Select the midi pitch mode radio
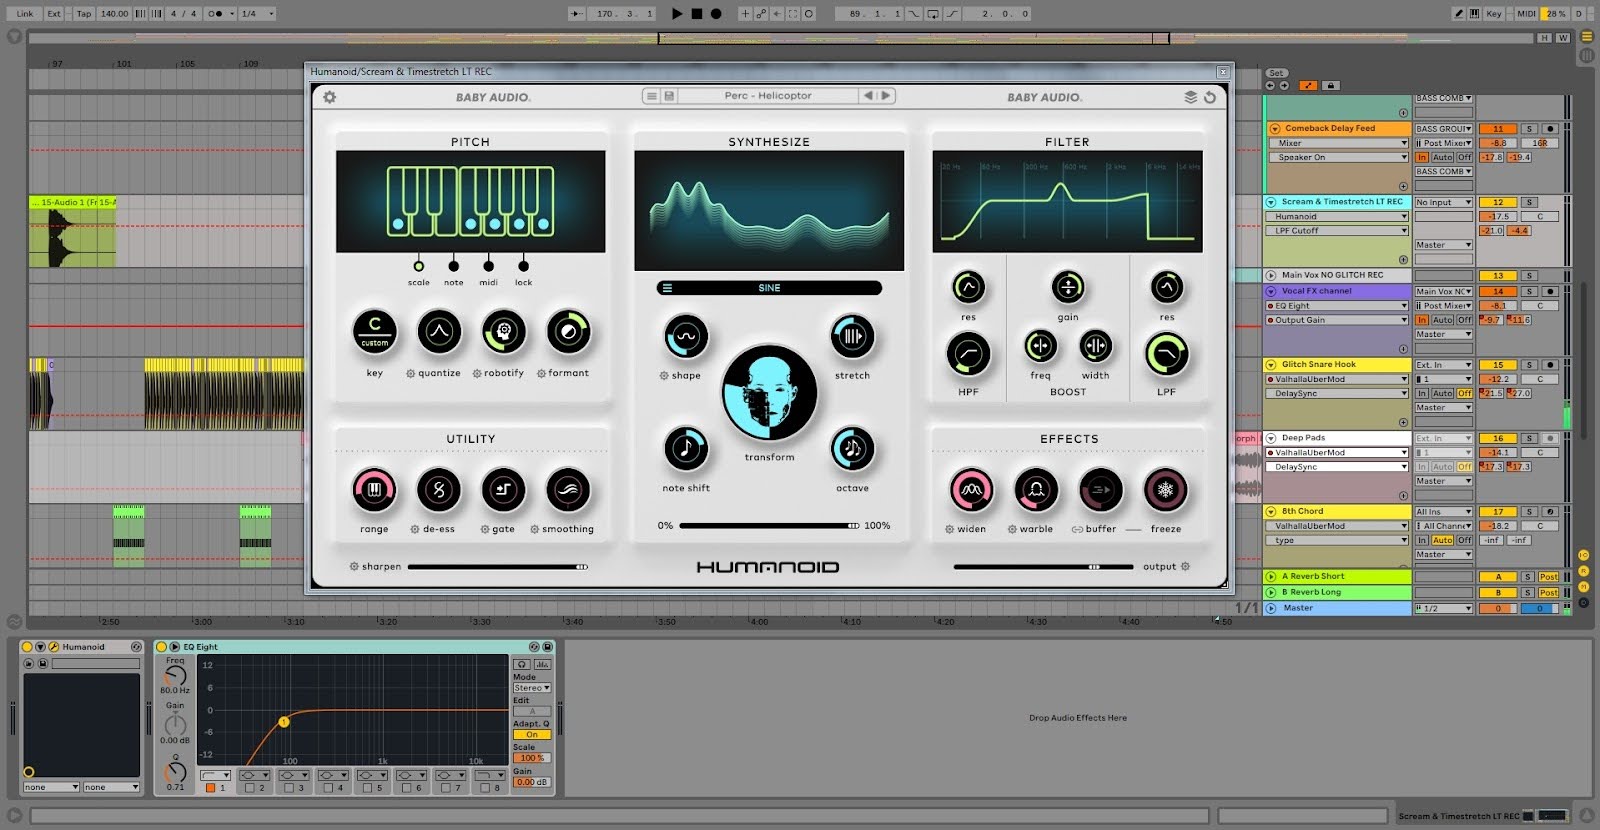The width and height of the screenshot is (1600, 830). click(x=488, y=266)
